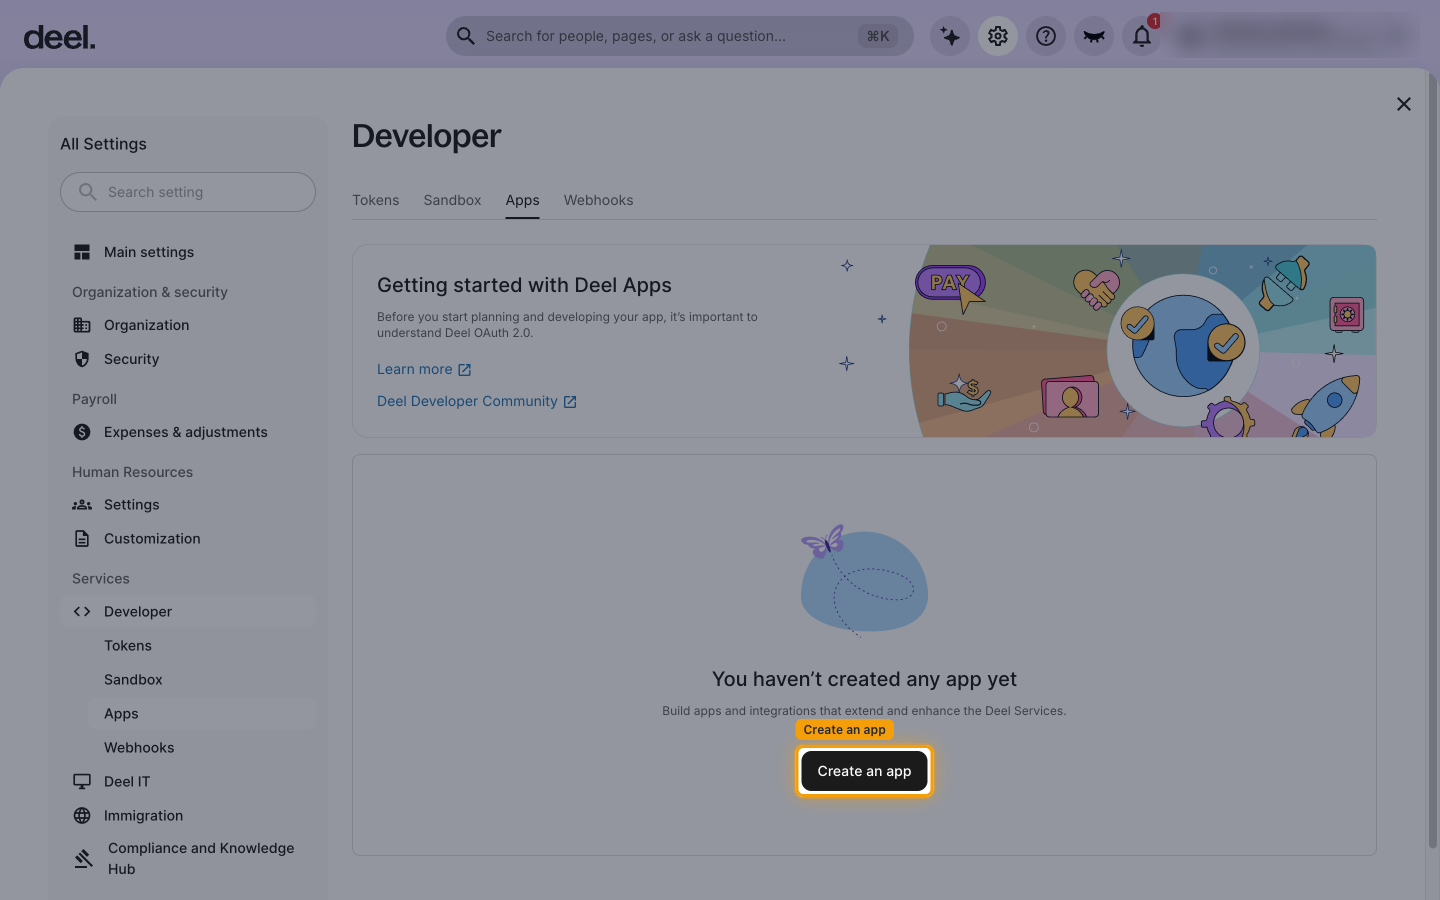The height and width of the screenshot is (900, 1440).
Task: Click the Customization document icon
Action: pos(82,539)
